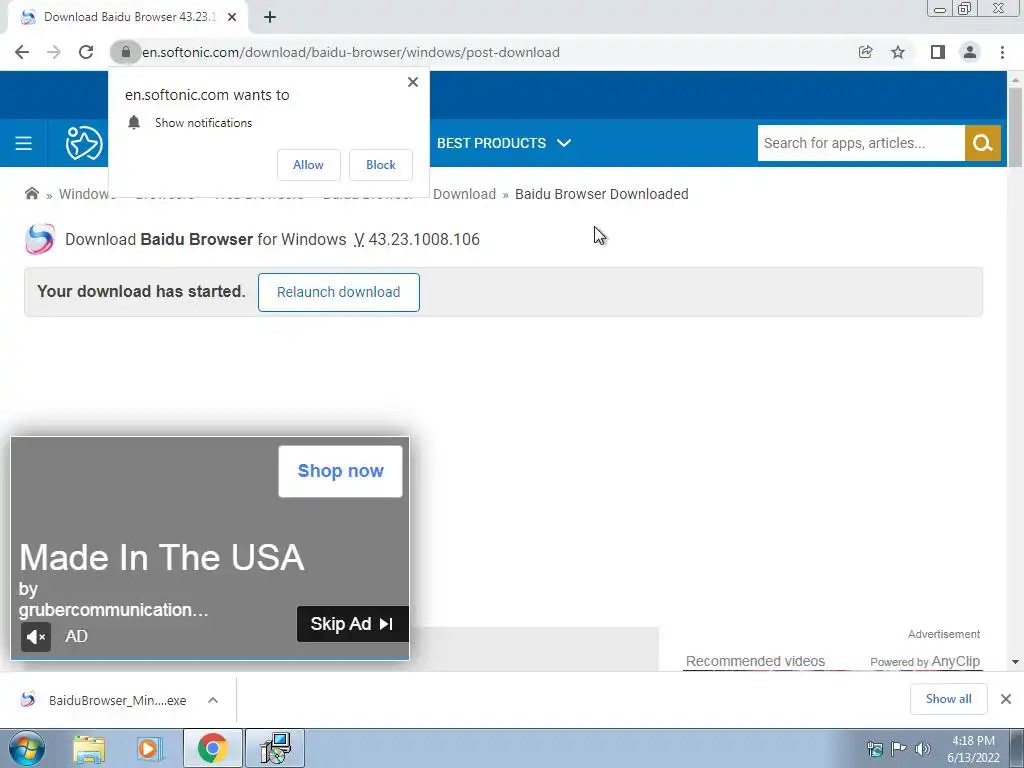Open the Chrome profile avatar
The width and height of the screenshot is (1024, 768).
pyautogui.click(x=970, y=52)
